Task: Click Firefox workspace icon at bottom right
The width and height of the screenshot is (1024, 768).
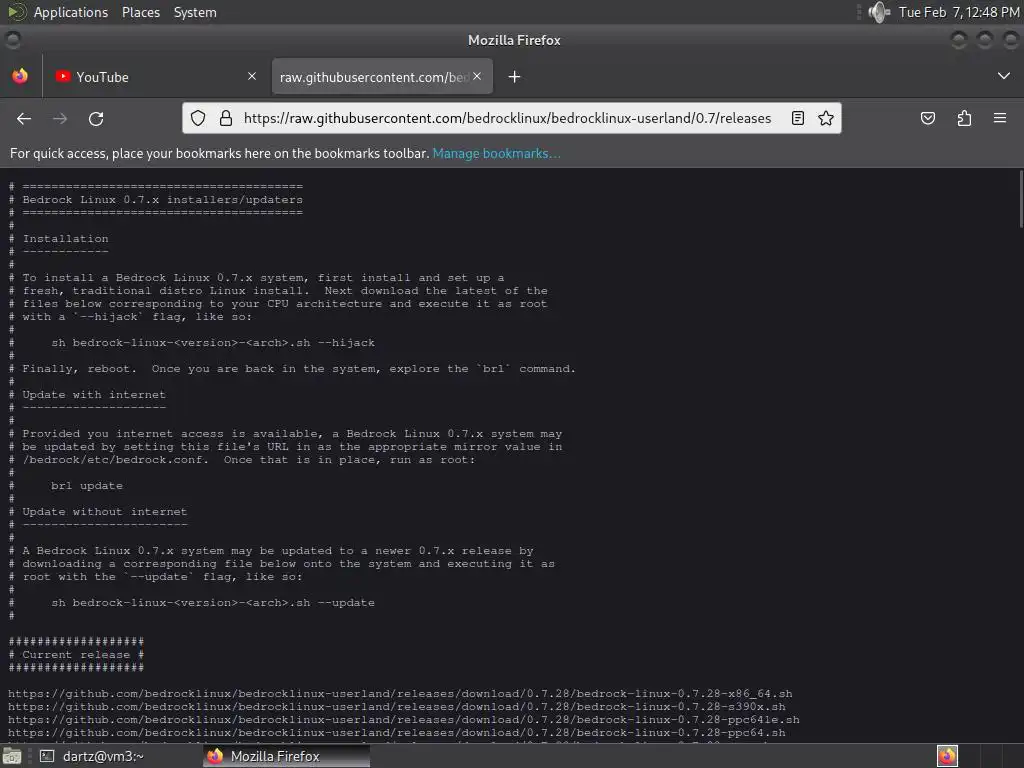Action: pyautogui.click(x=947, y=756)
